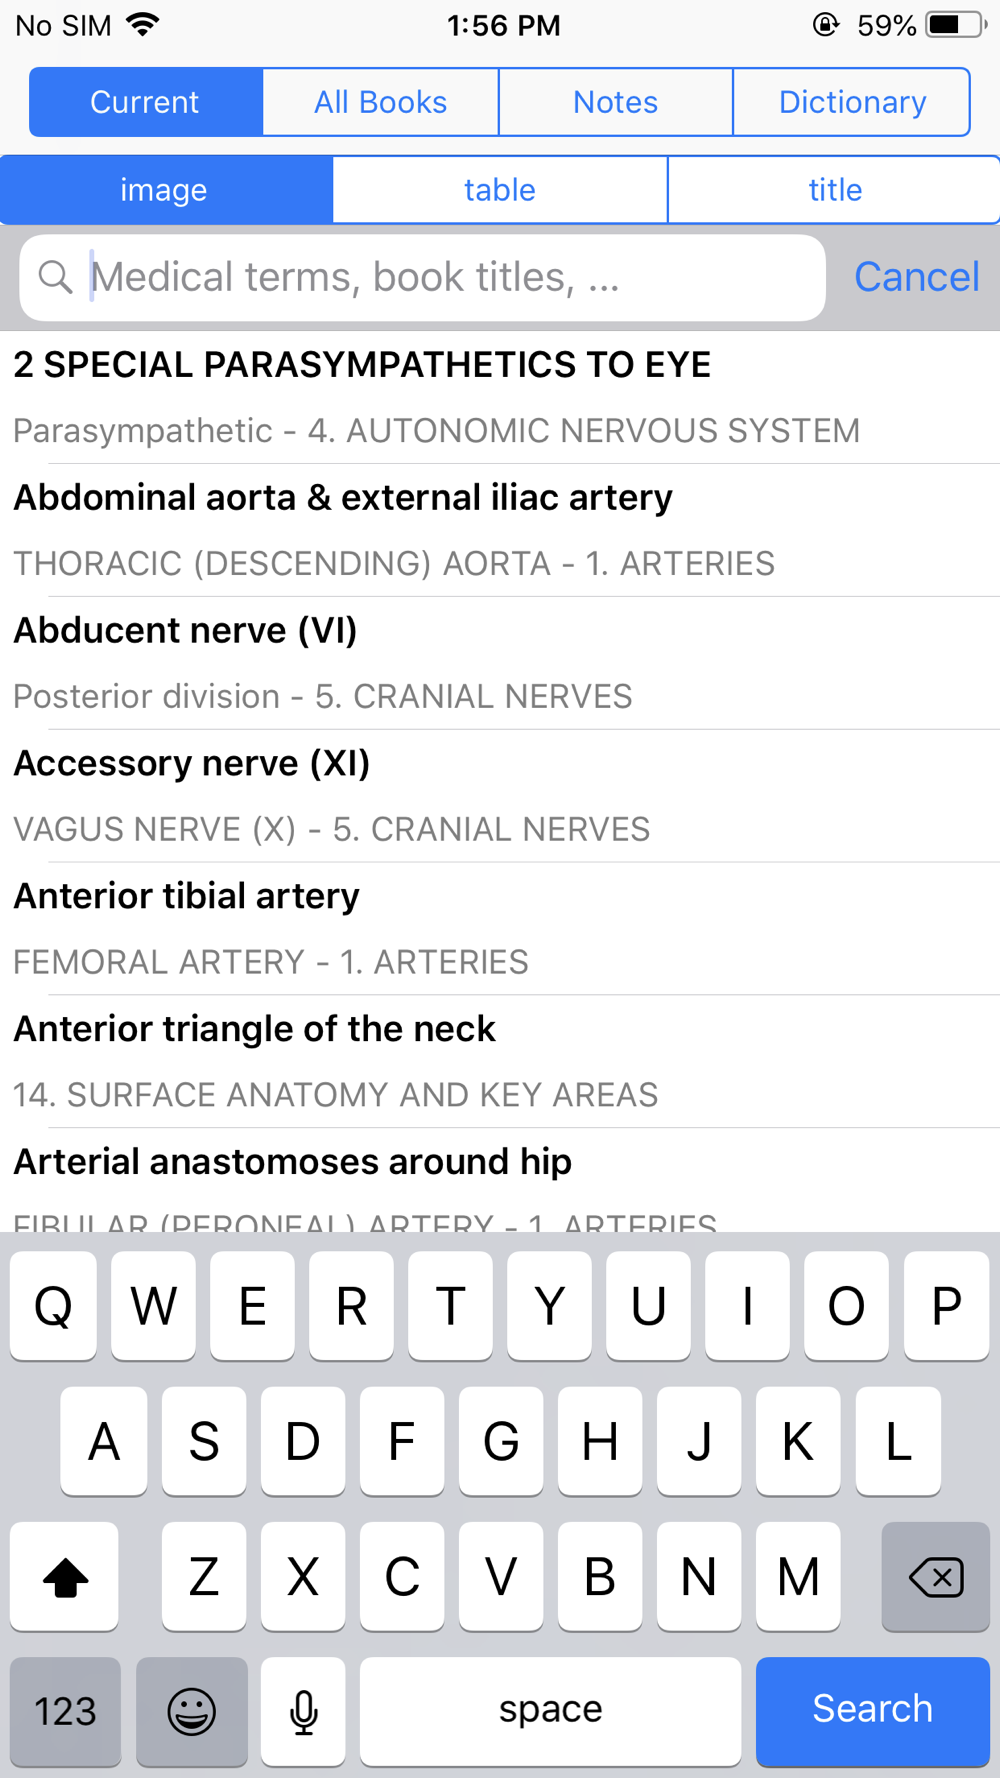This screenshot has height=1778, width=1000.
Task: Open Abducent nerve (VI) result
Action: click(500, 663)
